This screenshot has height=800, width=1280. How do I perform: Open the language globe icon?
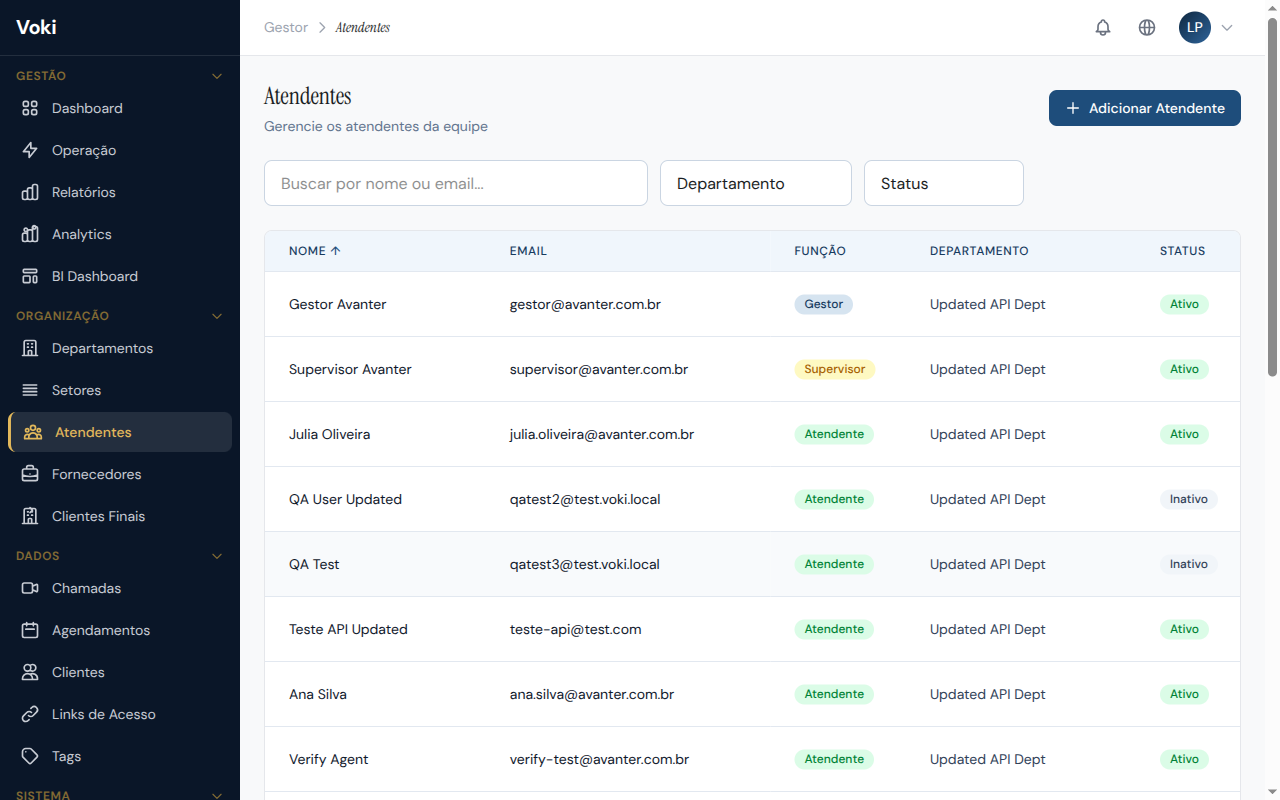[1147, 28]
